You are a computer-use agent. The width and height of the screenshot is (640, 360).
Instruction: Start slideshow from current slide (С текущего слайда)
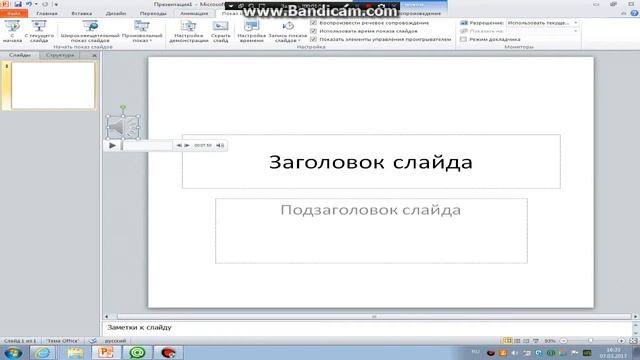click(39, 31)
